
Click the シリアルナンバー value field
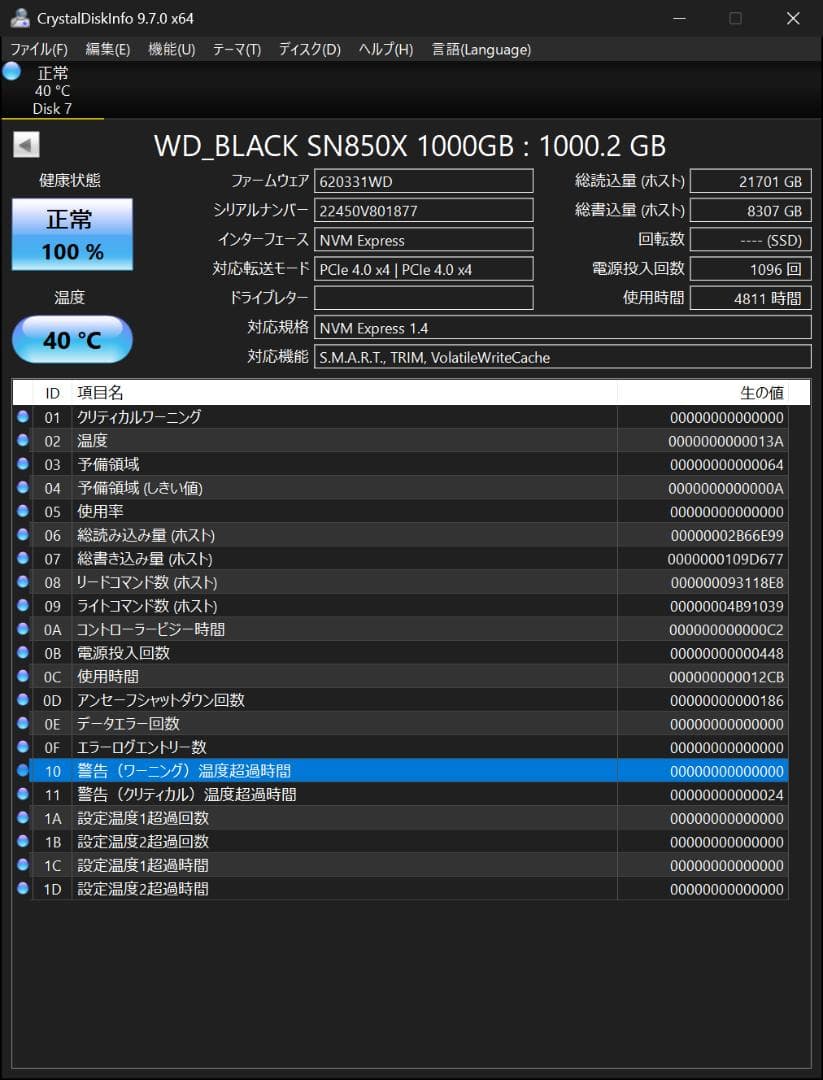[424, 210]
